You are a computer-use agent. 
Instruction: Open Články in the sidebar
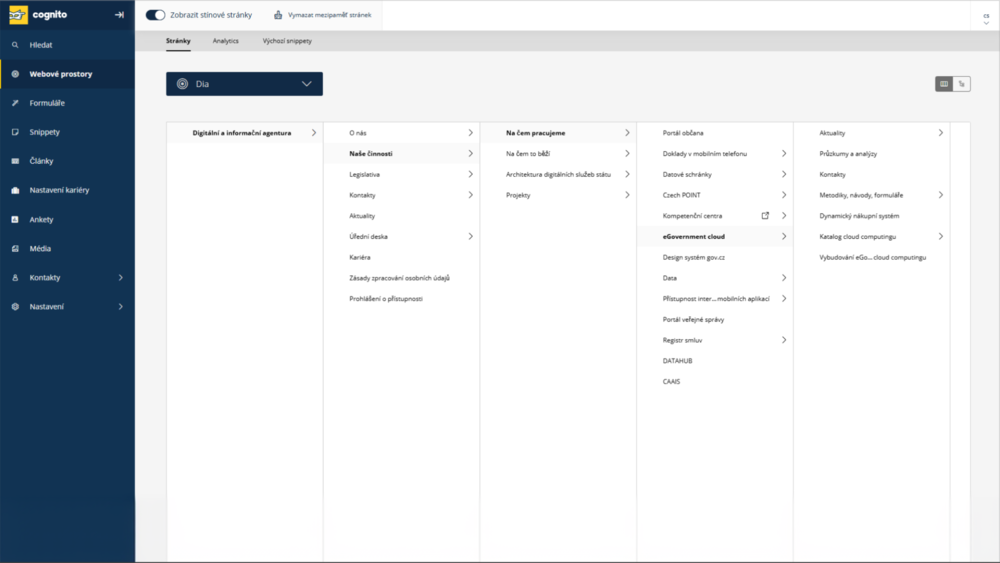point(41,161)
